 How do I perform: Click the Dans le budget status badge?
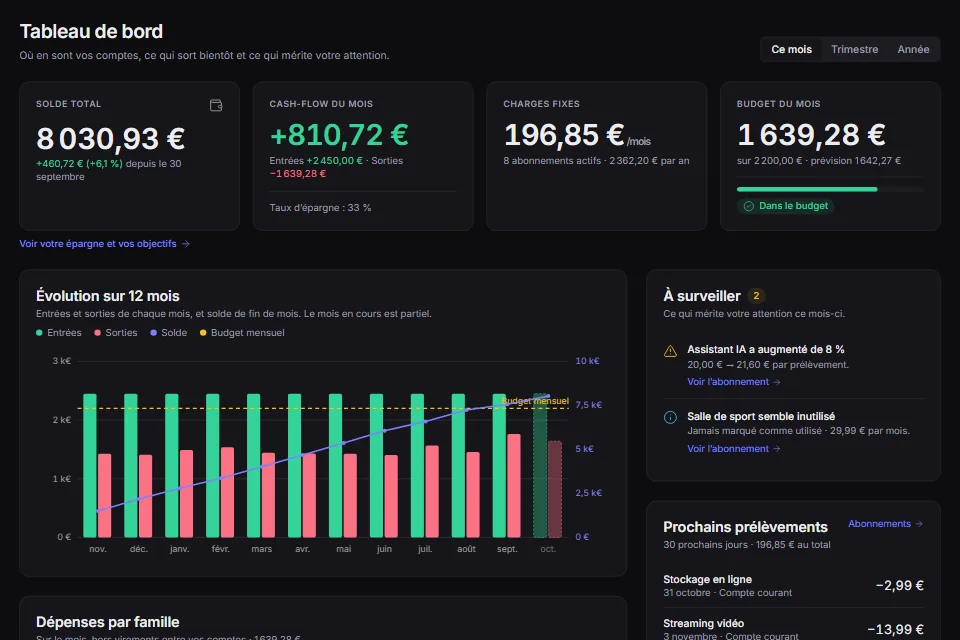click(x=786, y=206)
